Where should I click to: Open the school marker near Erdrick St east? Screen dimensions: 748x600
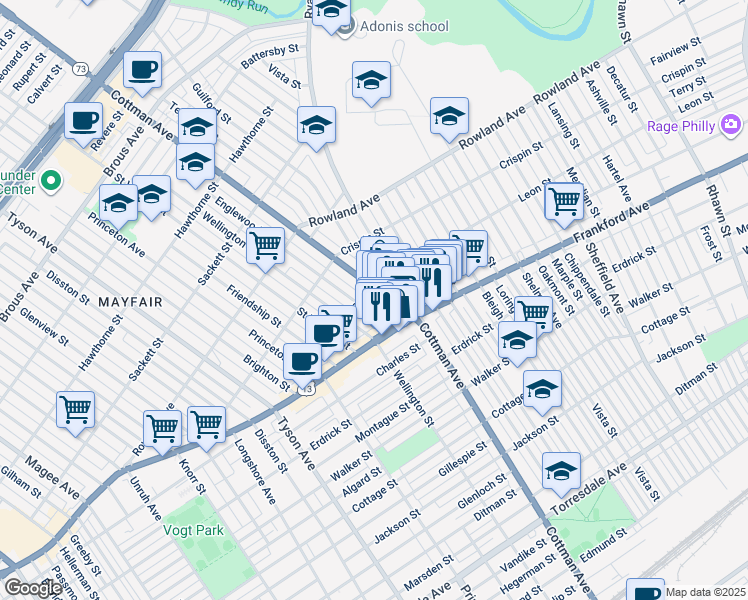517,341
